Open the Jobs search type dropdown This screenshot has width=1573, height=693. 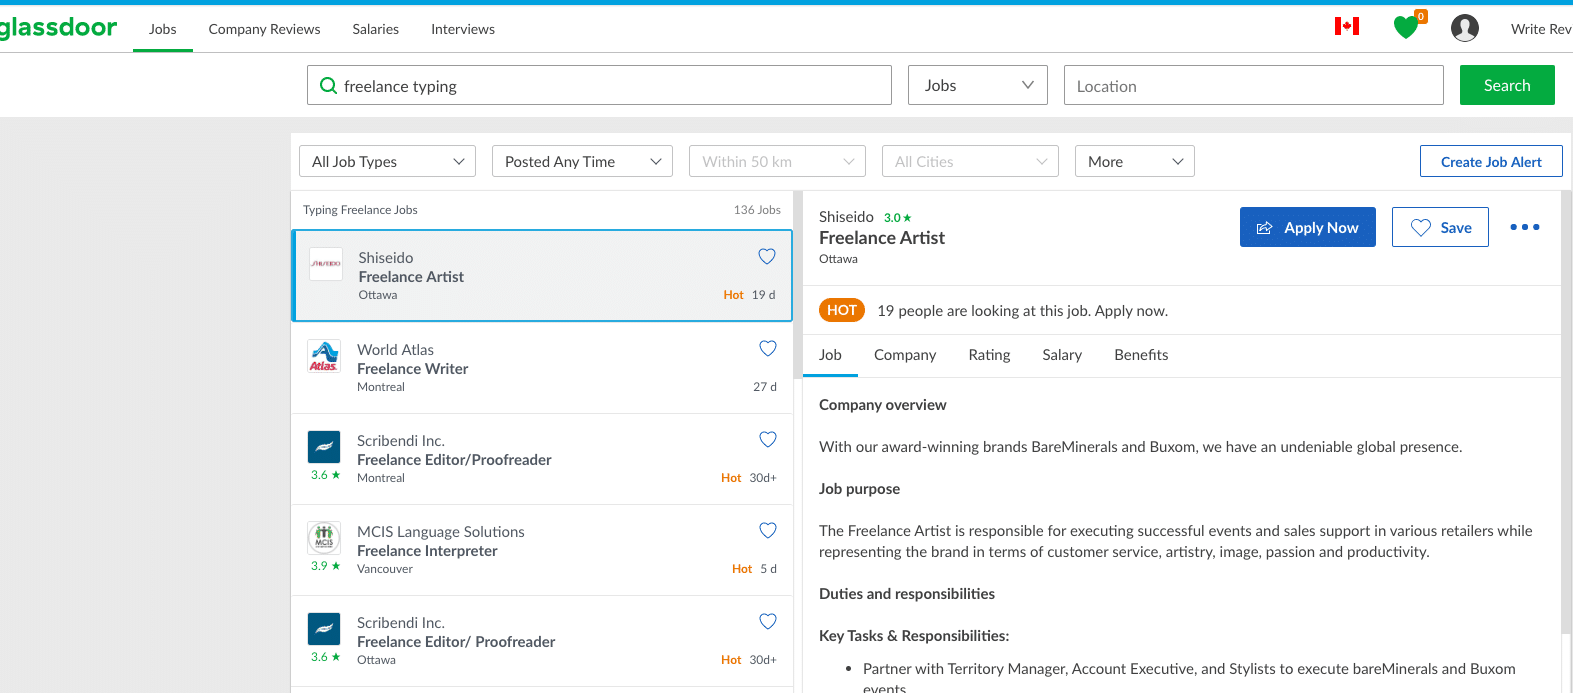point(978,85)
